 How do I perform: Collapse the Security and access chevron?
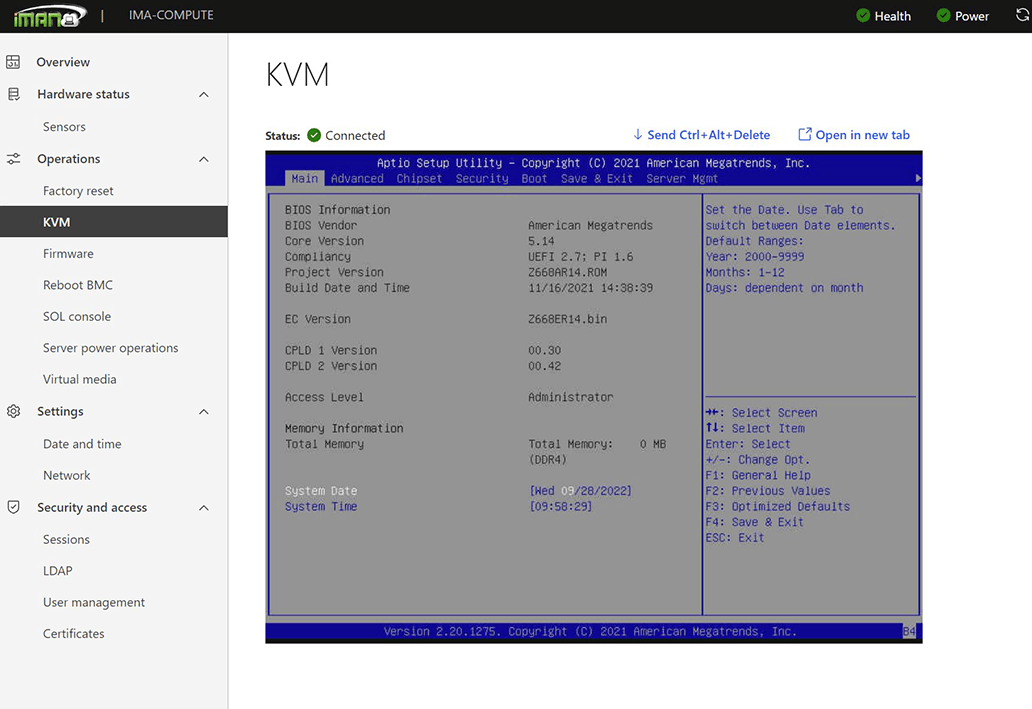click(x=204, y=508)
